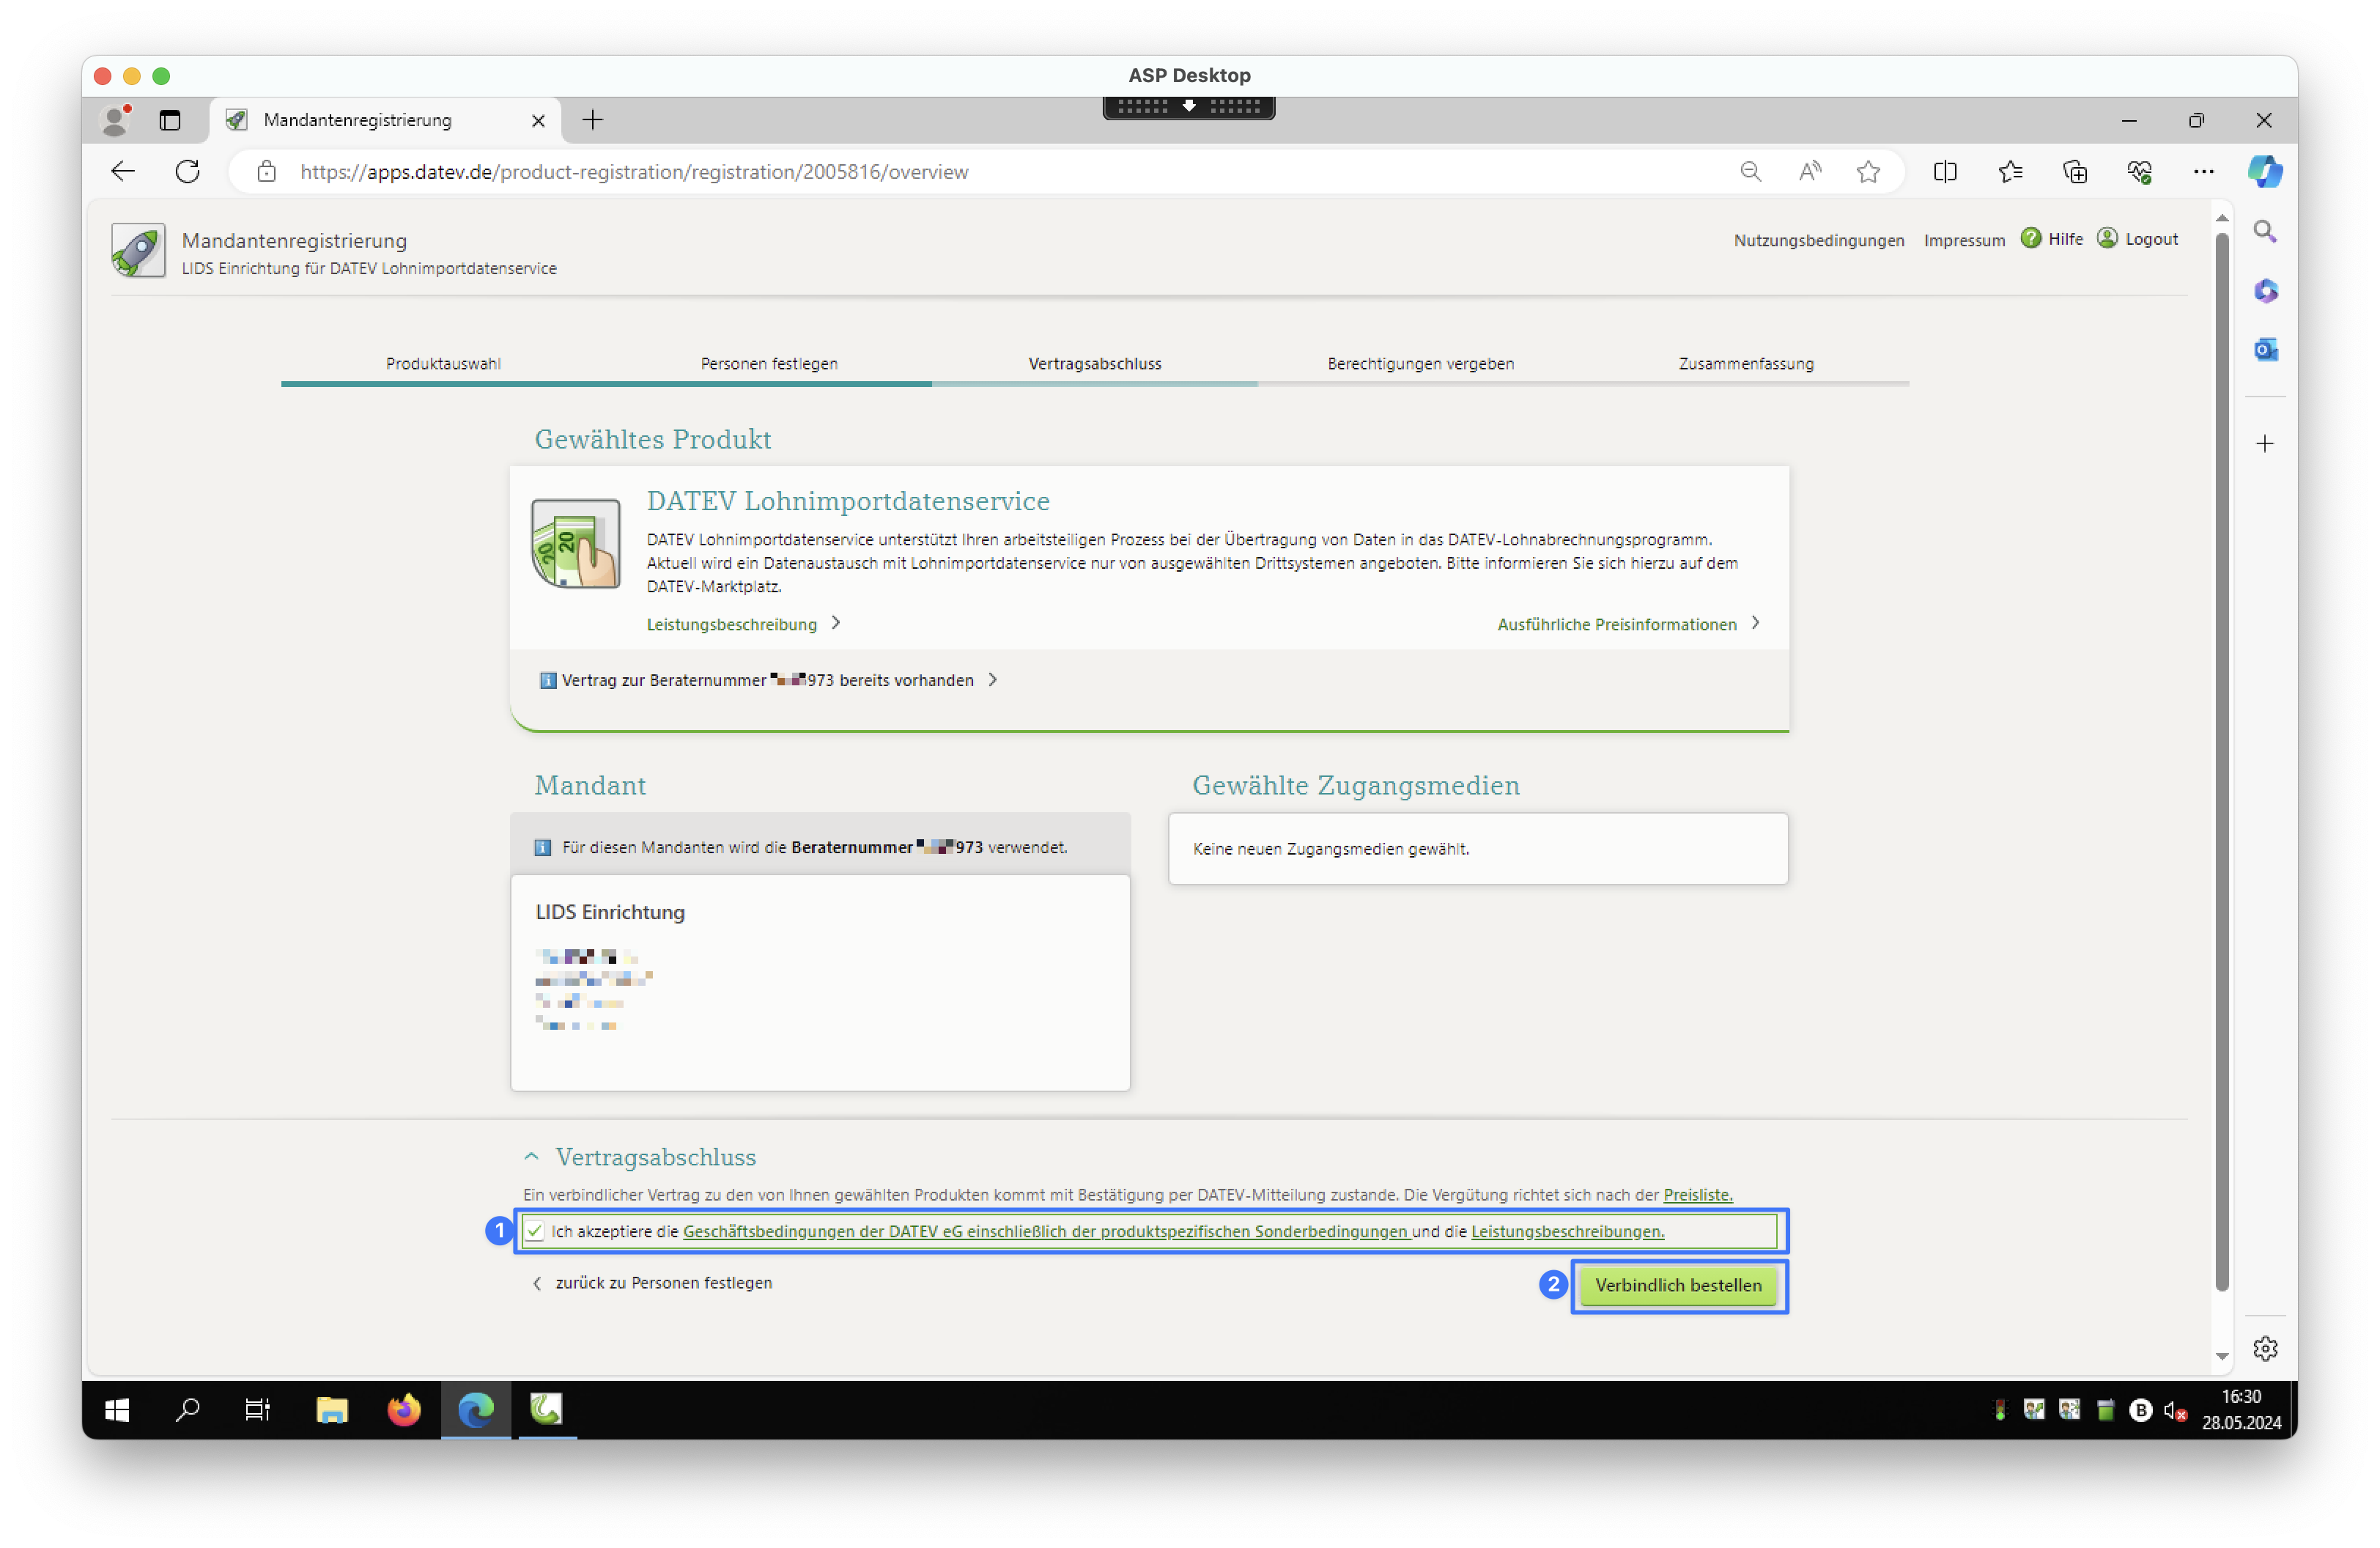
Task: Click the Logout user icon
Action: (2107, 238)
